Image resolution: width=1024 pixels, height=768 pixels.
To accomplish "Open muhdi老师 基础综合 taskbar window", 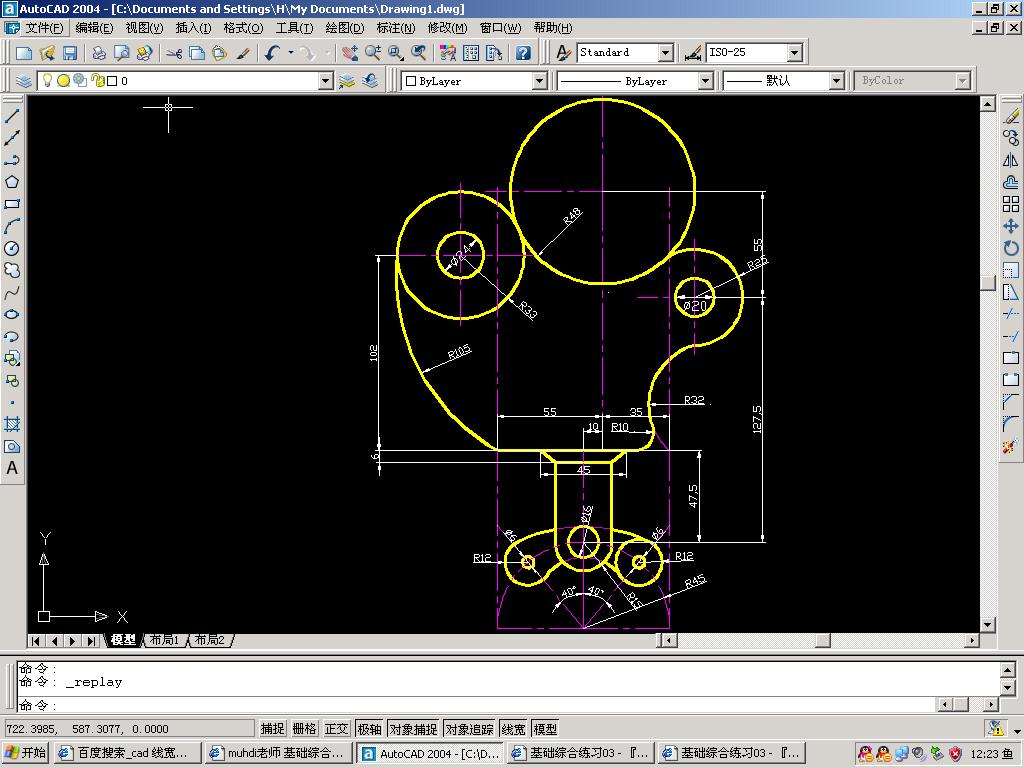I will coord(278,752).
